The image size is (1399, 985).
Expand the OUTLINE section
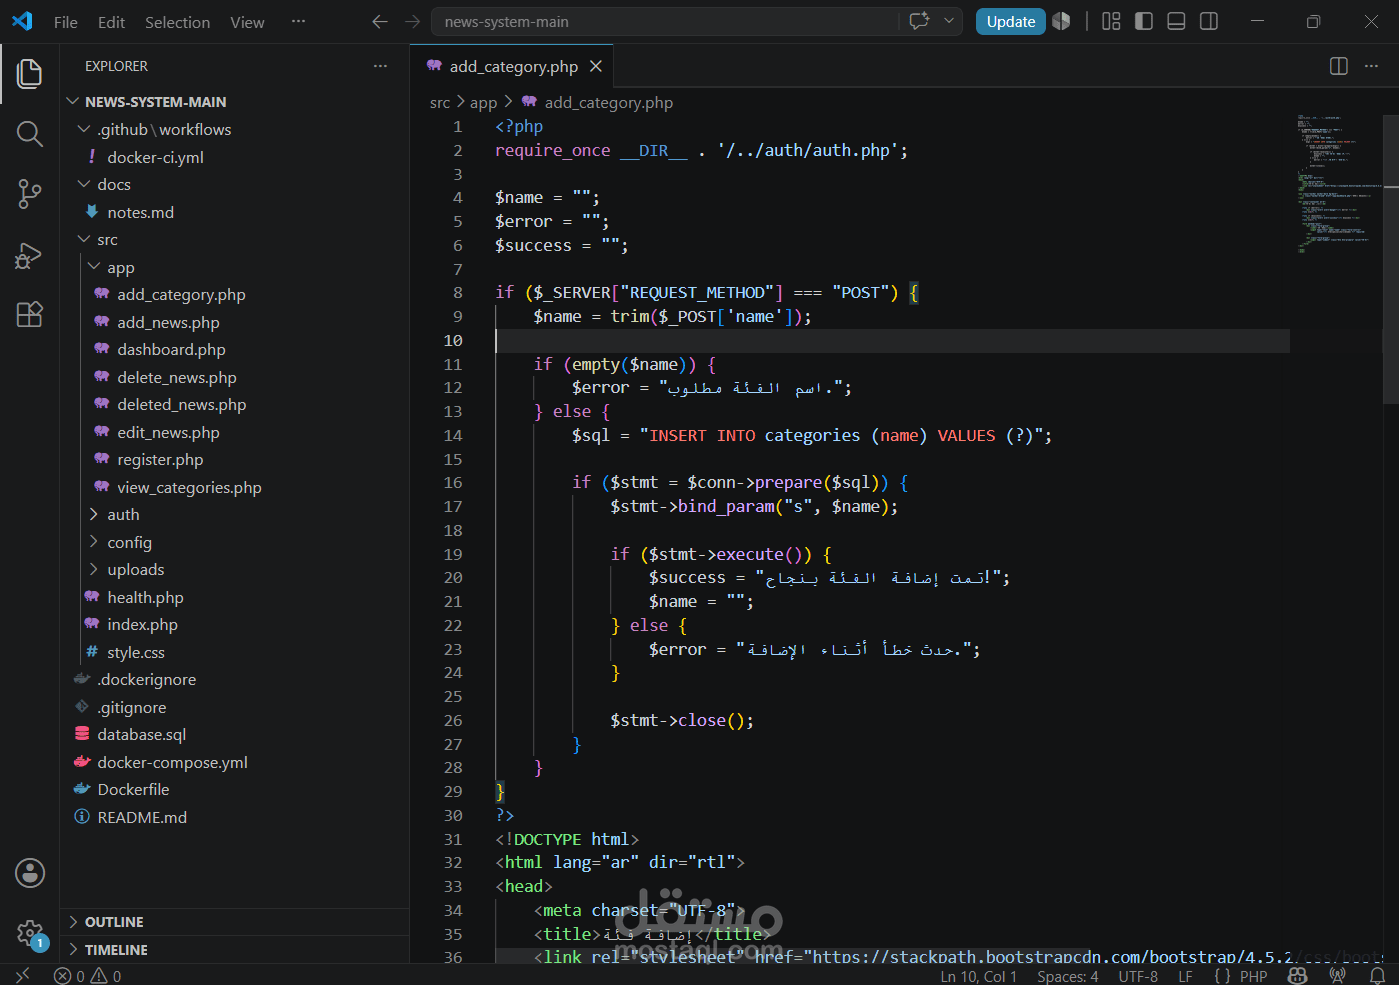pos(235,922)
